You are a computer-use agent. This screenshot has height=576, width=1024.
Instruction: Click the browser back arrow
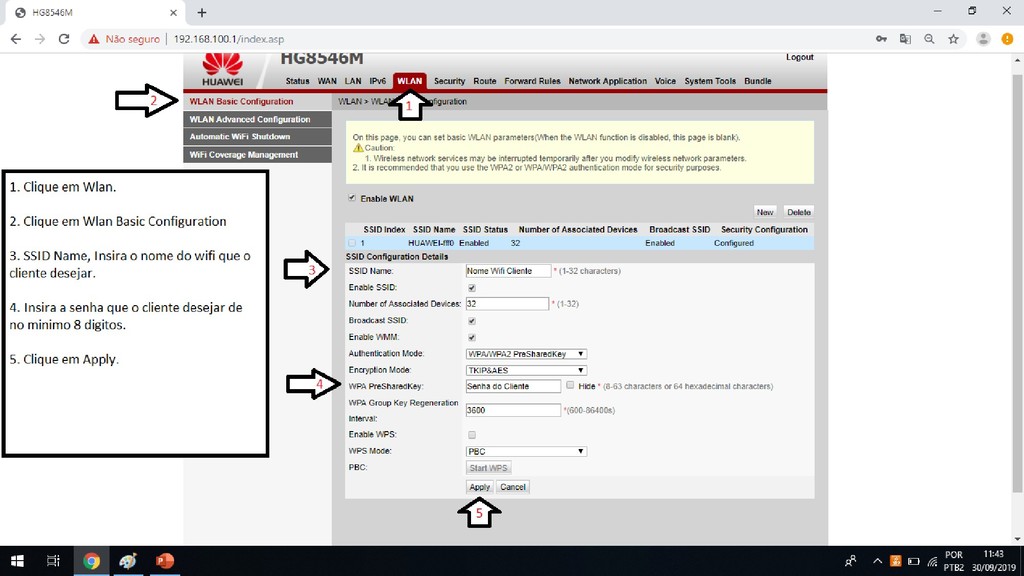coord(16,39)
